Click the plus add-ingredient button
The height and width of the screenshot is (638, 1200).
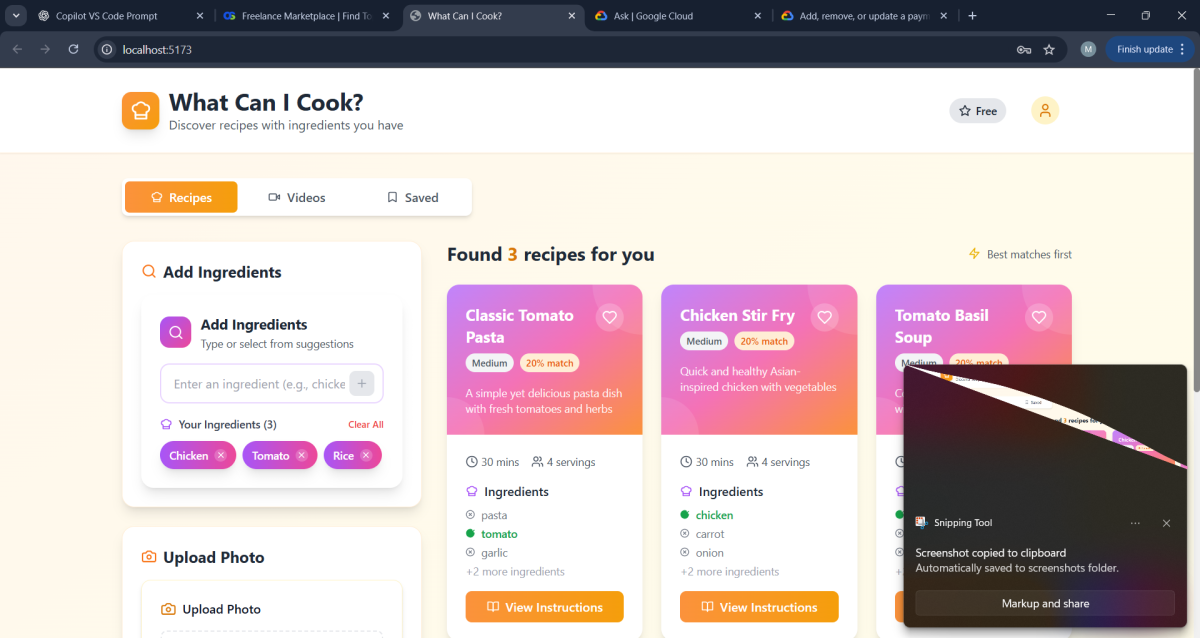click(x=362, y=384)
